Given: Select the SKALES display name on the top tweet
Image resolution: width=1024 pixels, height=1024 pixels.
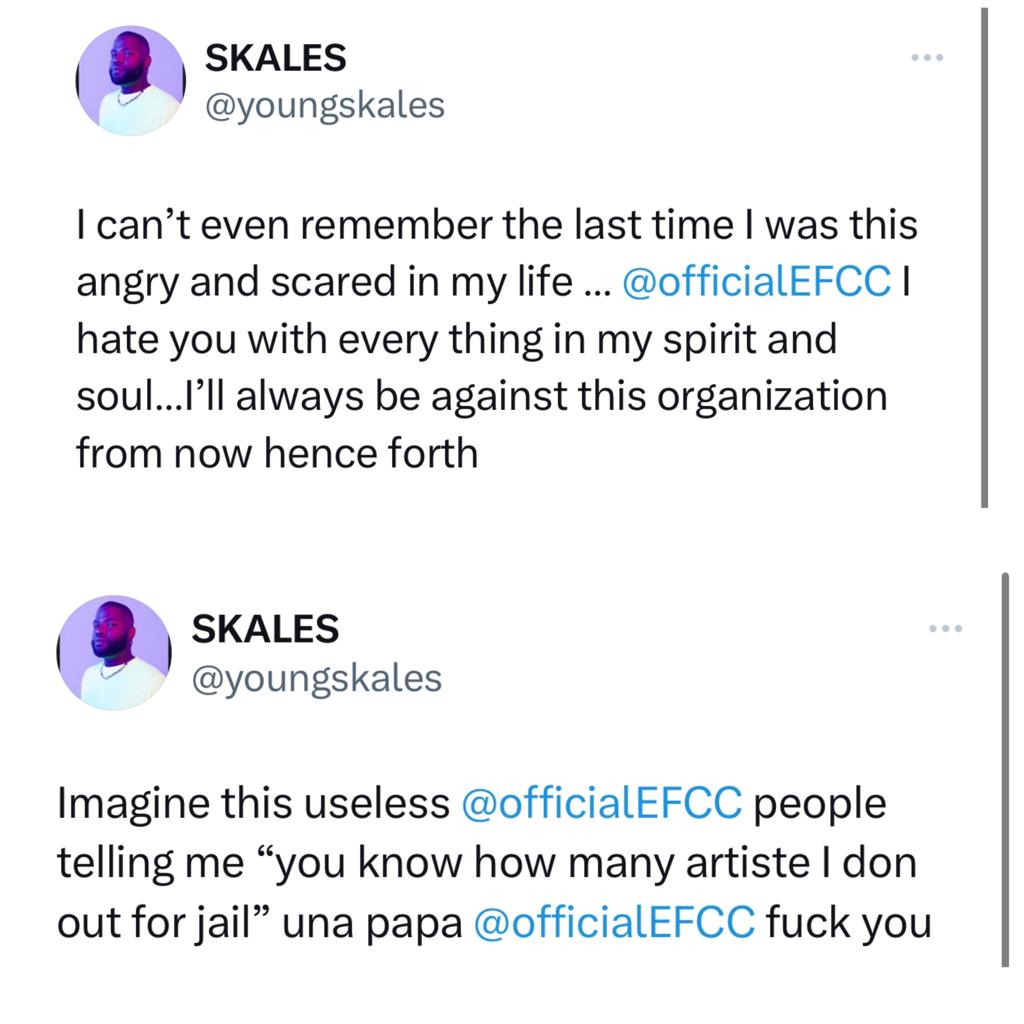Looking at the screenshot, I should [x=273, y=58].
